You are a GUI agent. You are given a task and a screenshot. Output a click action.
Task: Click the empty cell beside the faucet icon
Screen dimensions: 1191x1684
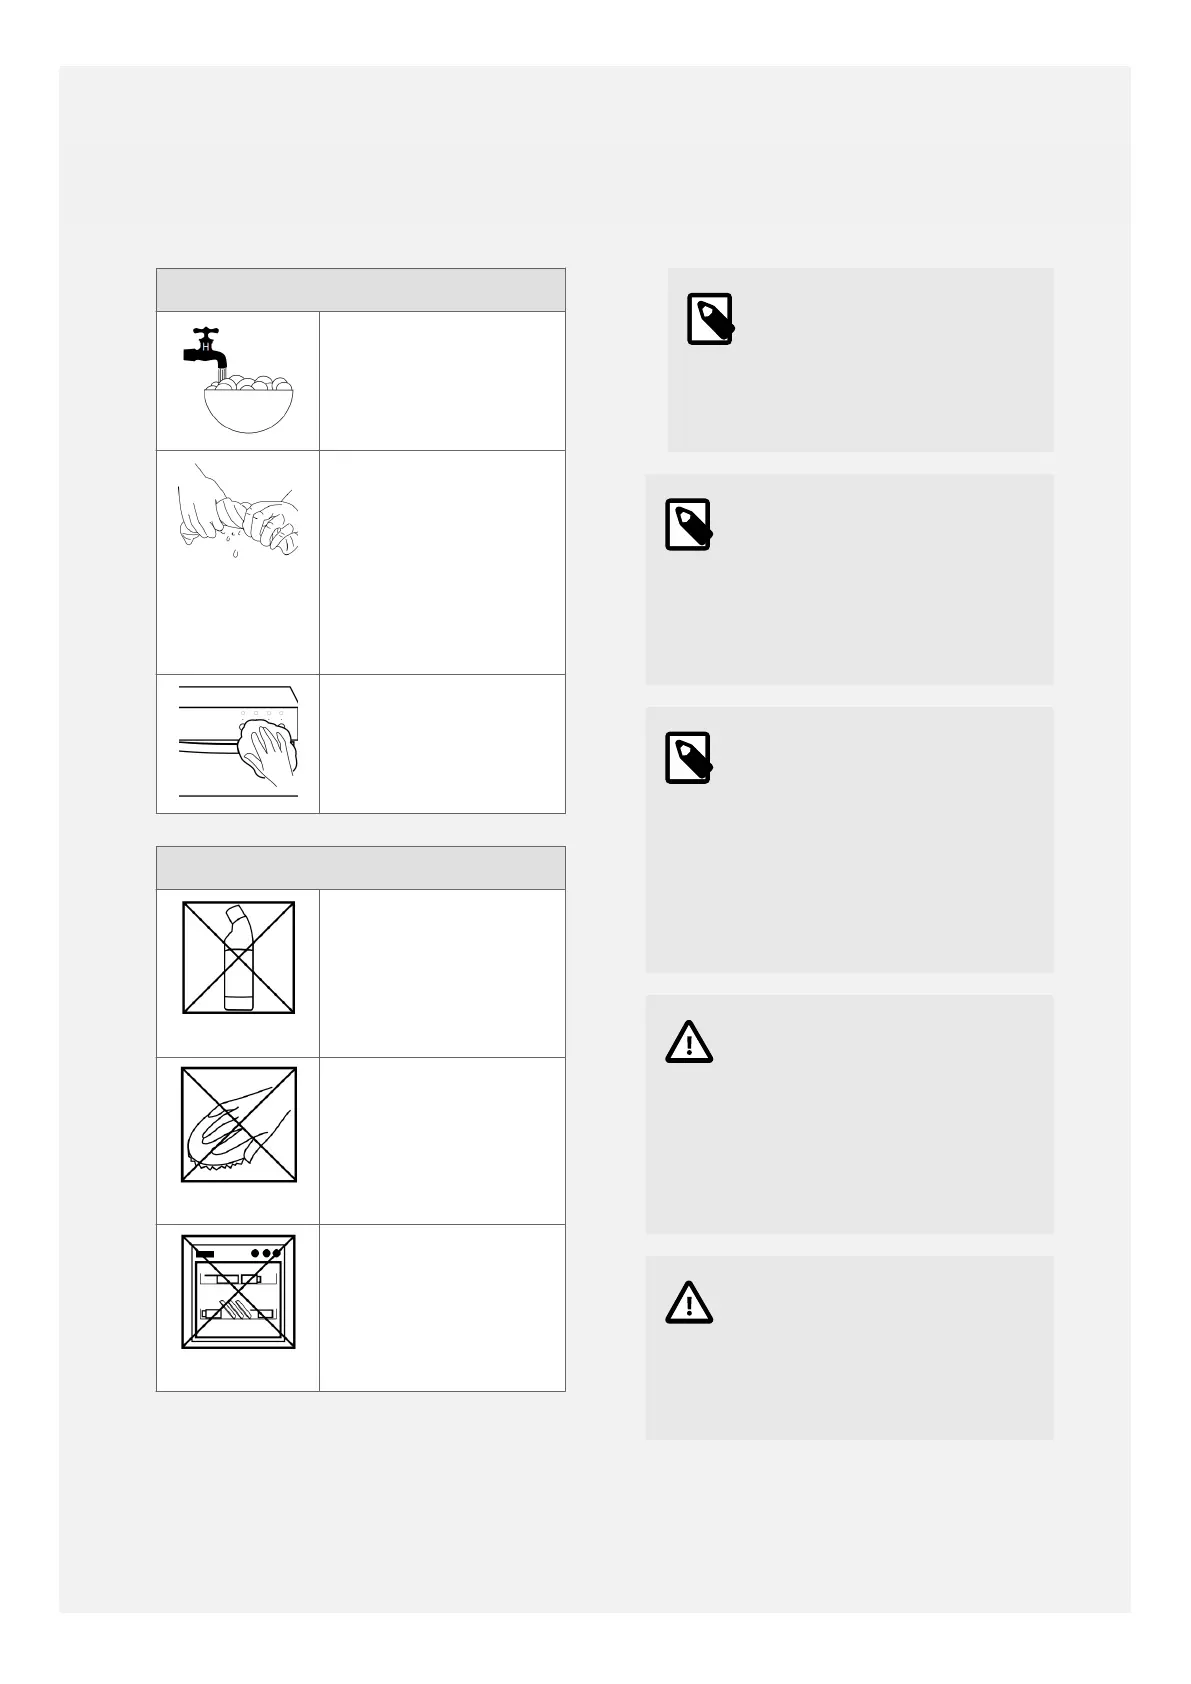click(x=442, y=381)
